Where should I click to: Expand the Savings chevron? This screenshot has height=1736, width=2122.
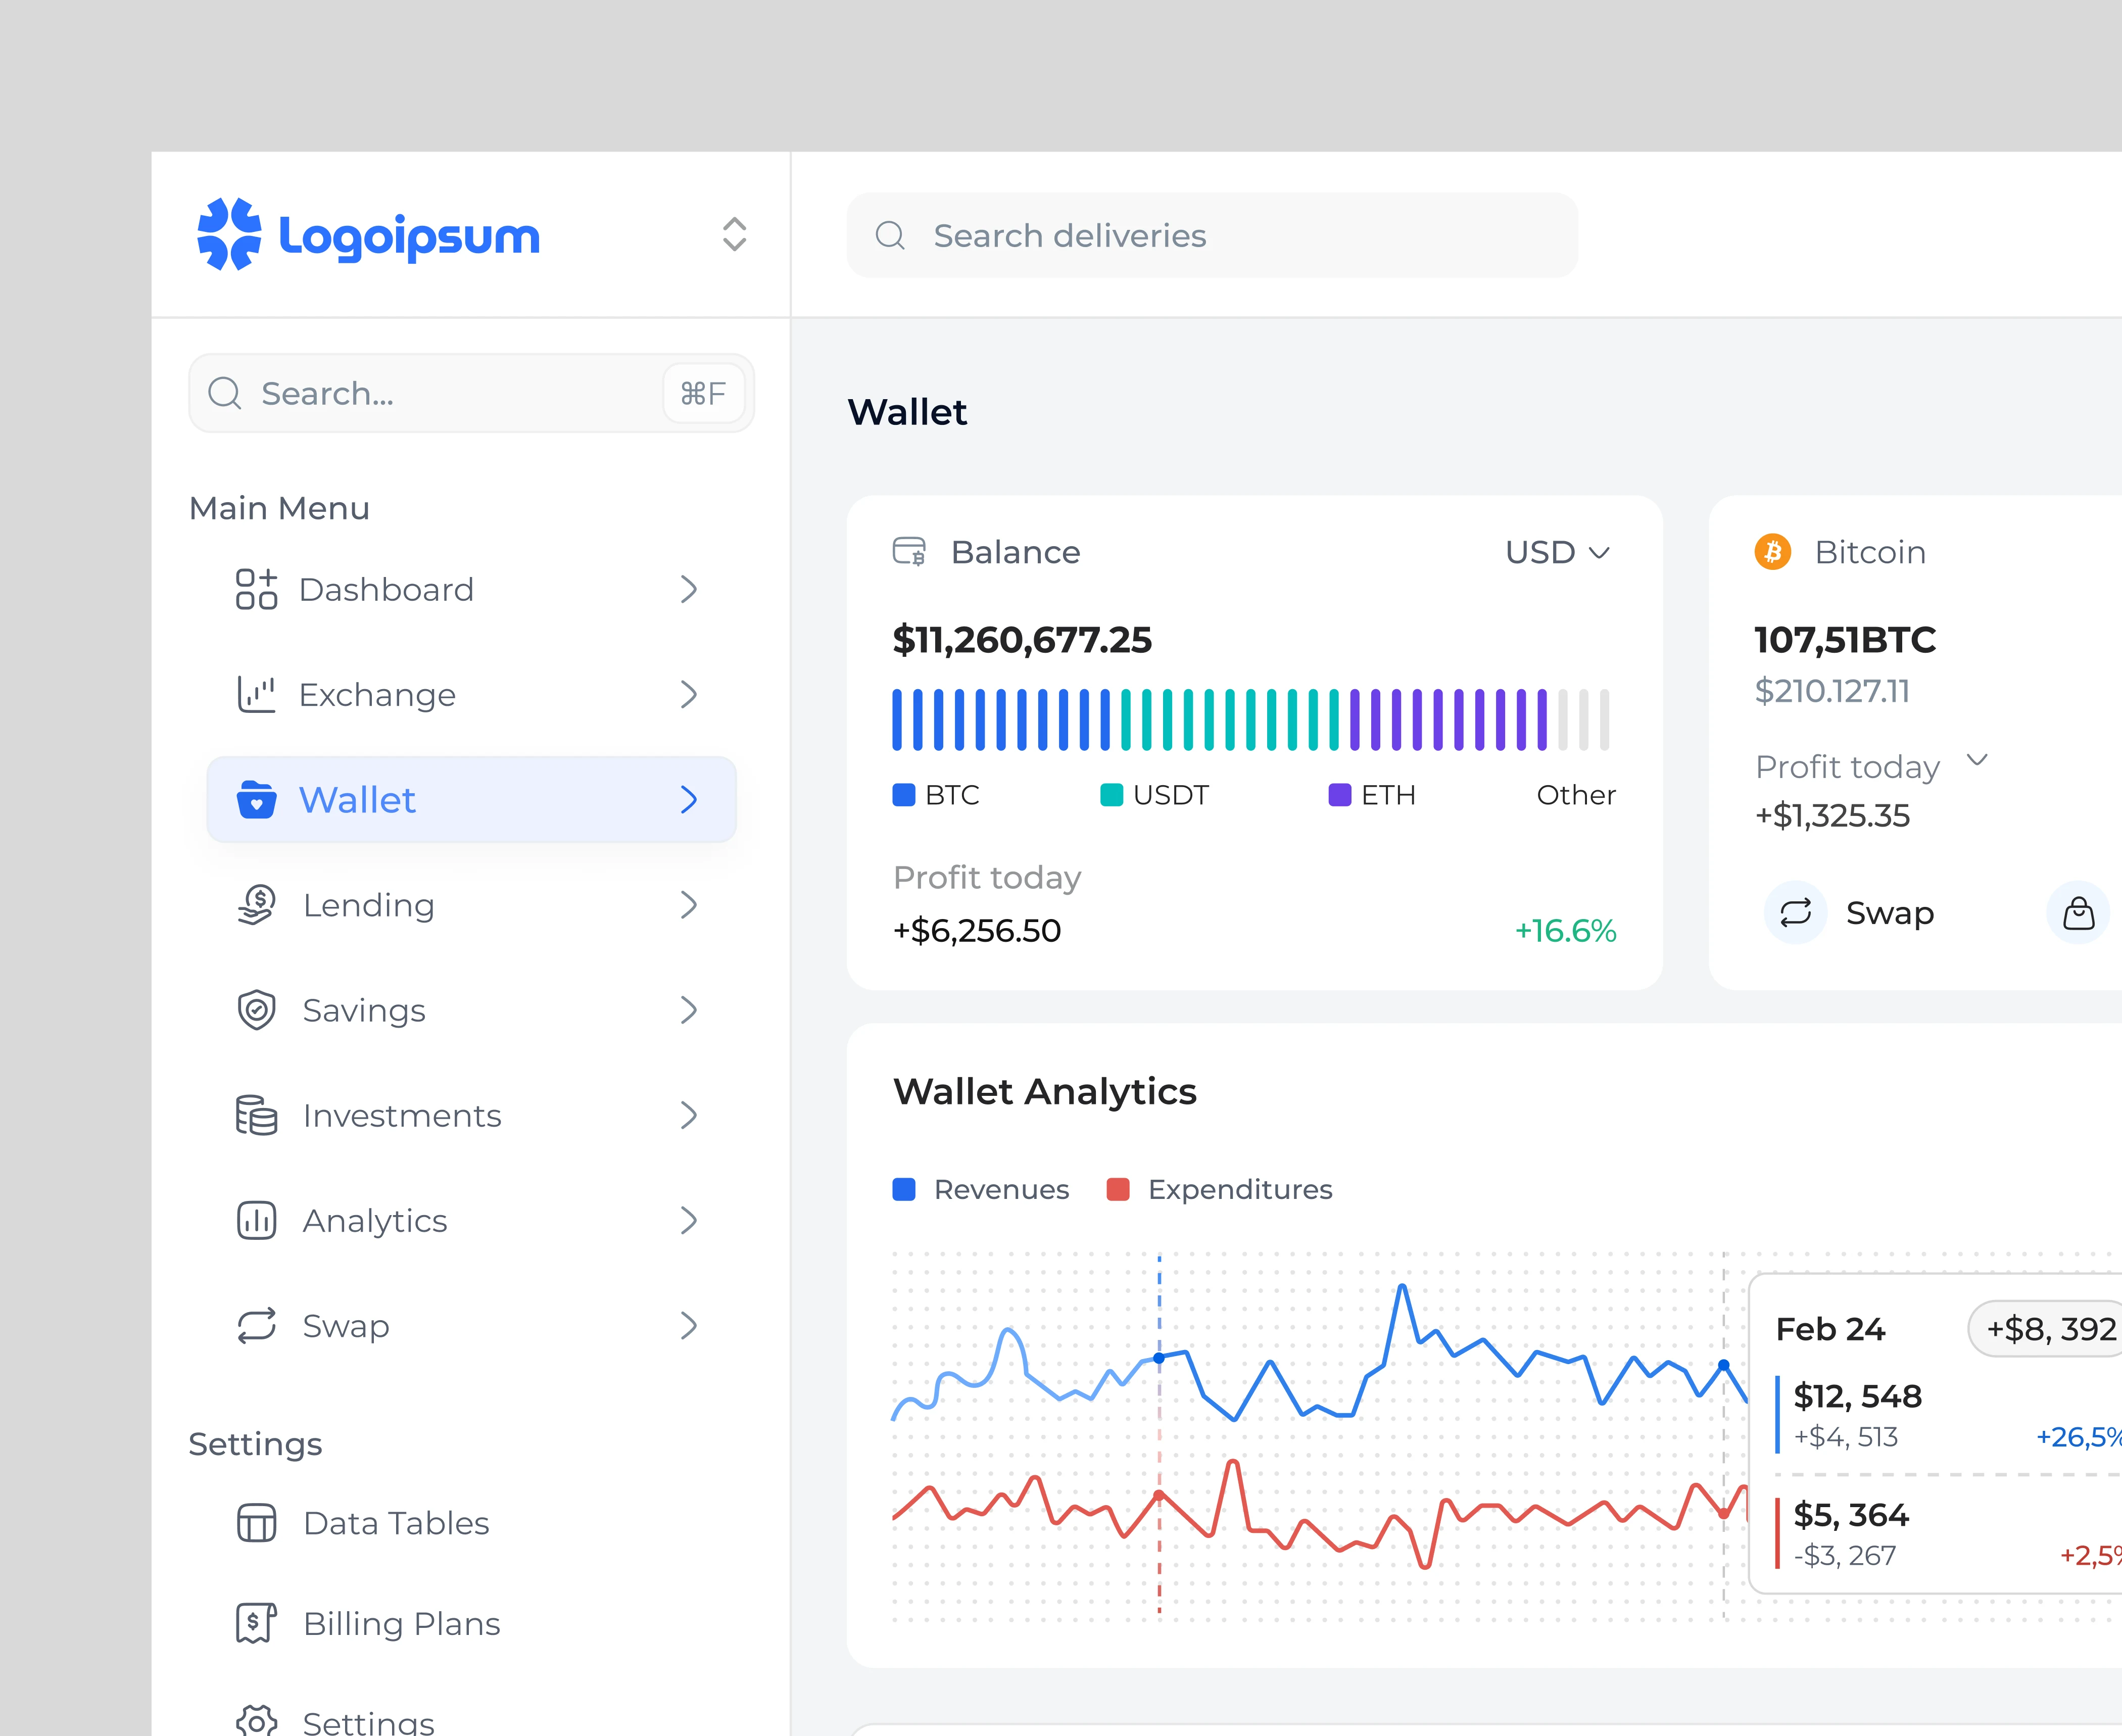pyautogui.click(x=688, y=1010)
